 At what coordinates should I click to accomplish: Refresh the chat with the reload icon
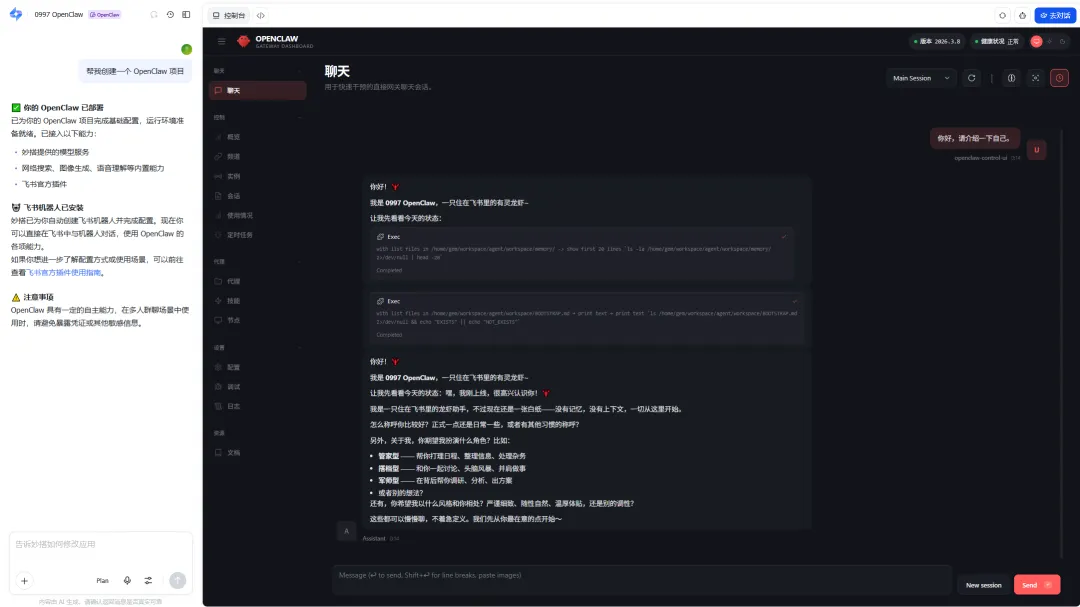pos(971,78)
